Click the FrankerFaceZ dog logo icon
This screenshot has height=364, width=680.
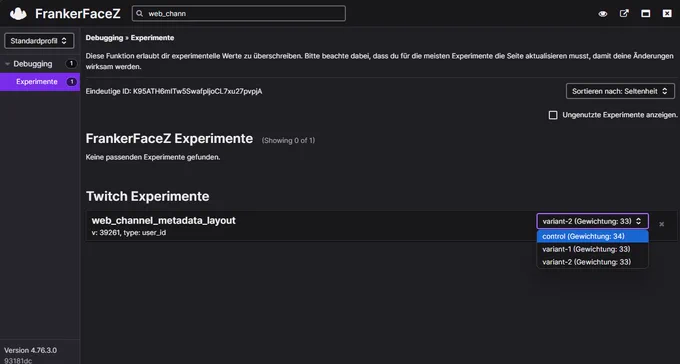click(x=18, y=14)
